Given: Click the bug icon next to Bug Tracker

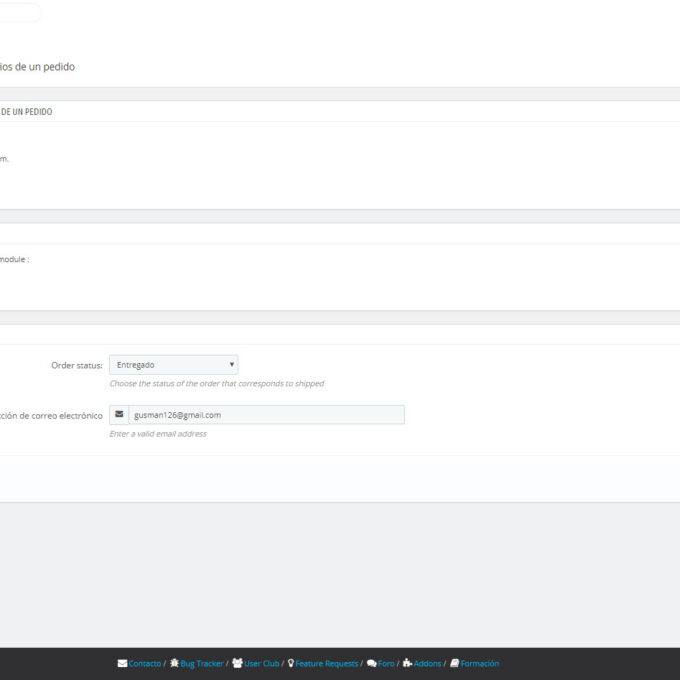Looking at the screenshot, I should [x=174, y=663].
